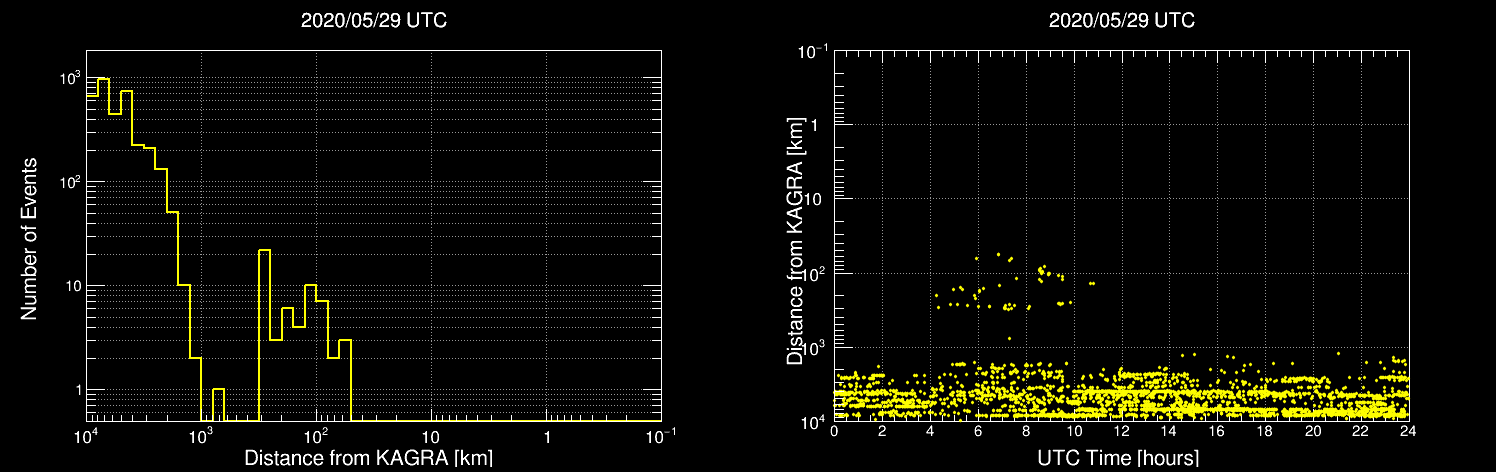Click the 10^-1 tick label on the histogram x-axis
The height and width of the screenshot is (472, 1496).
(661, 437)
